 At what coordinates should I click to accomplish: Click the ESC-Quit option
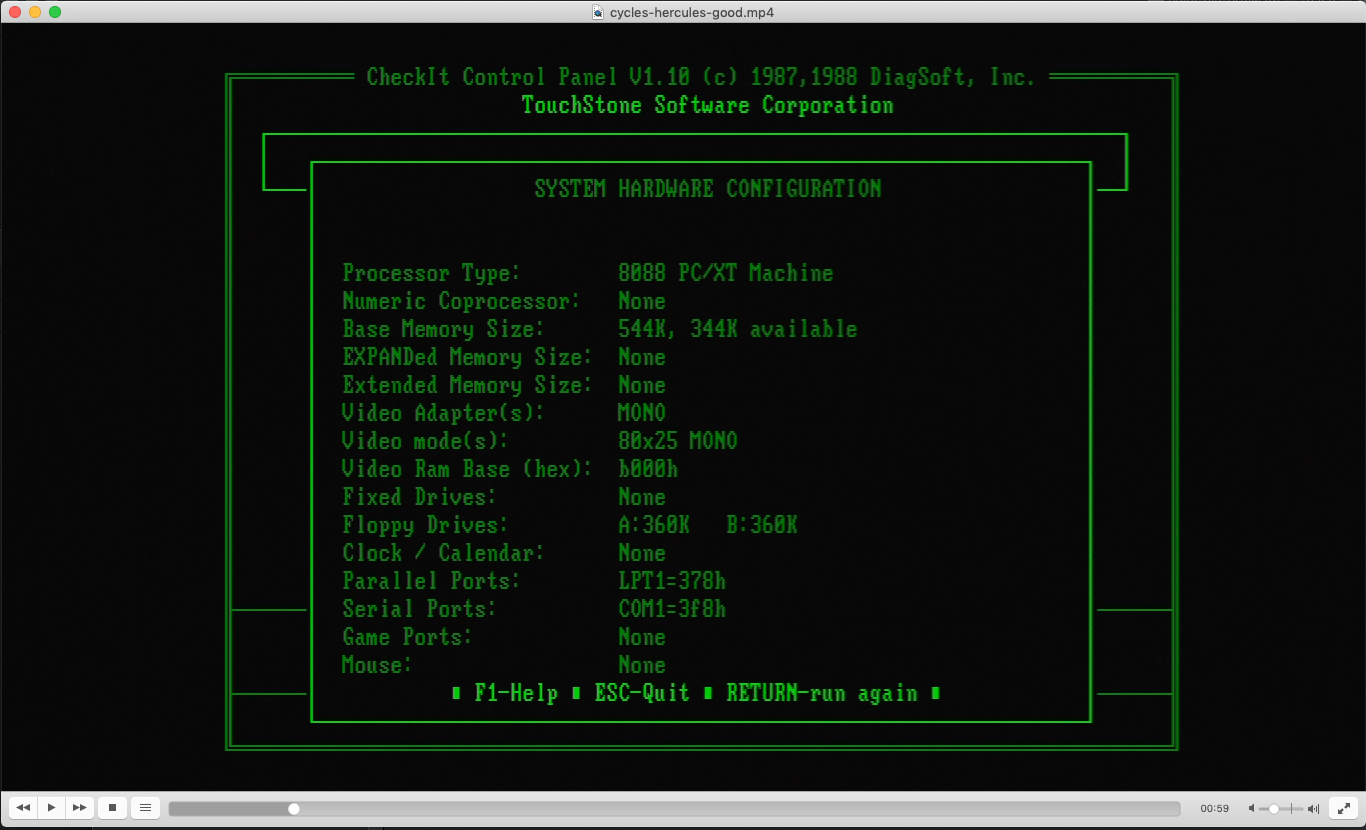(x=642, y=693)
